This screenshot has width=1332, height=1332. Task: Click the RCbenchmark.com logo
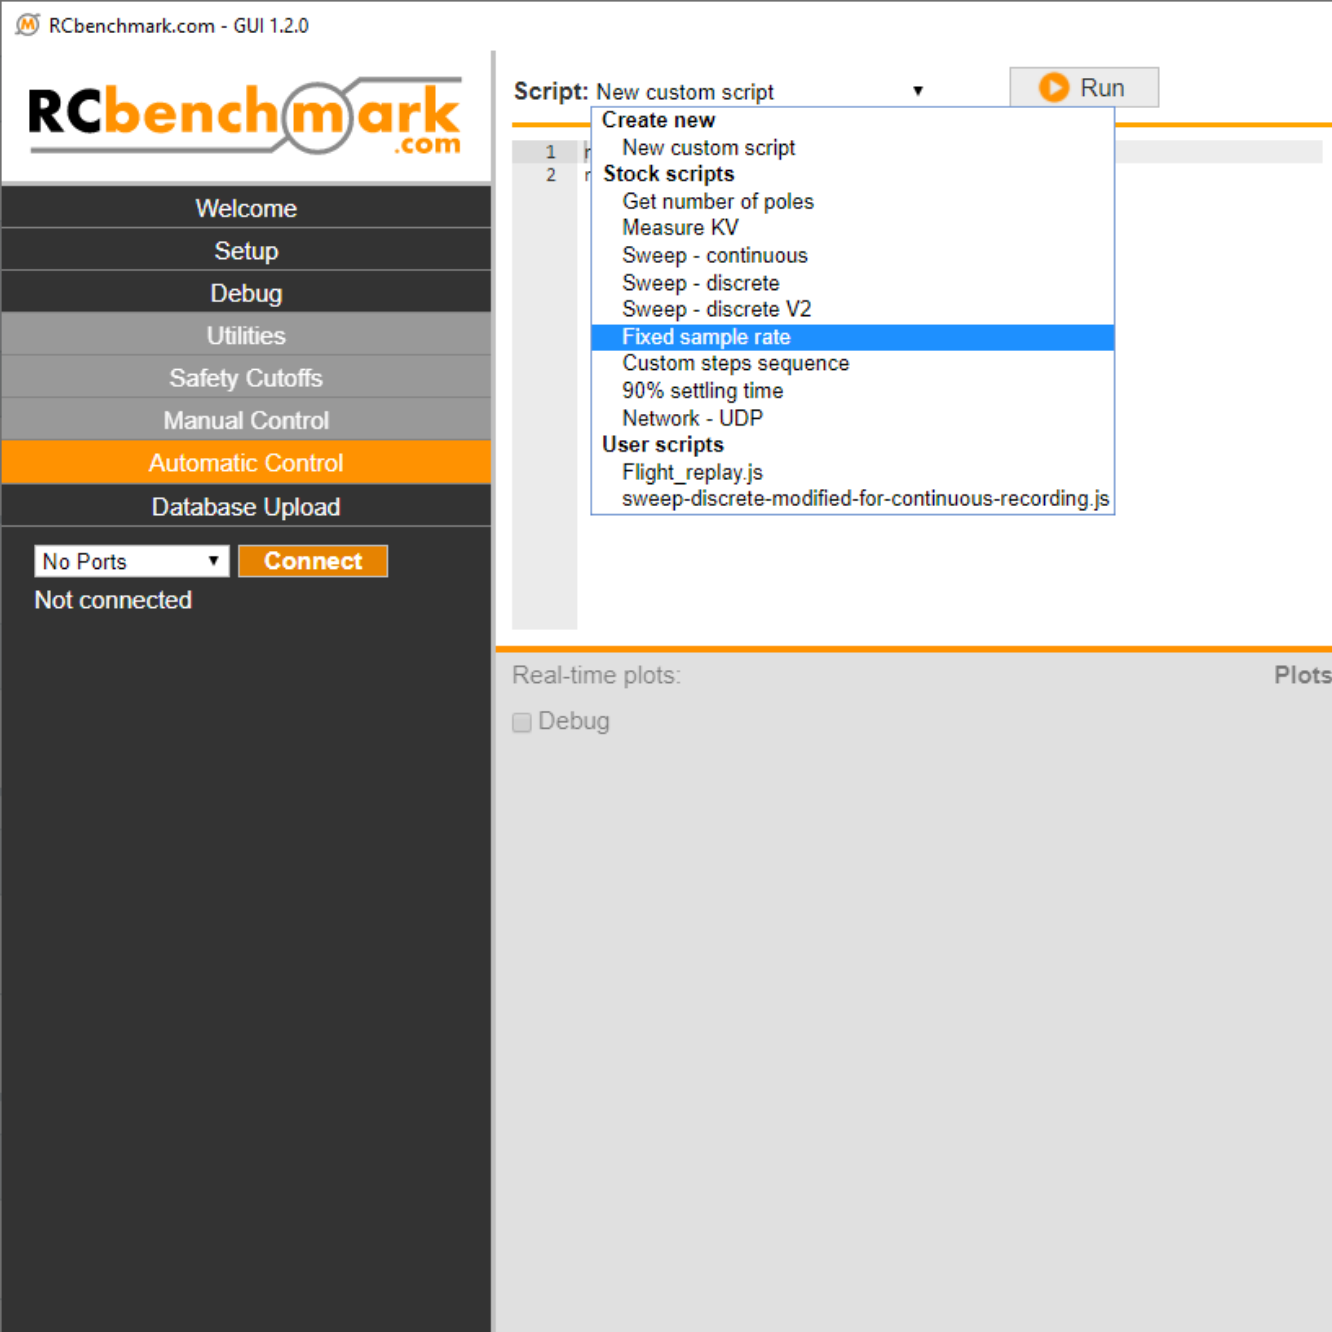point(245,118)
